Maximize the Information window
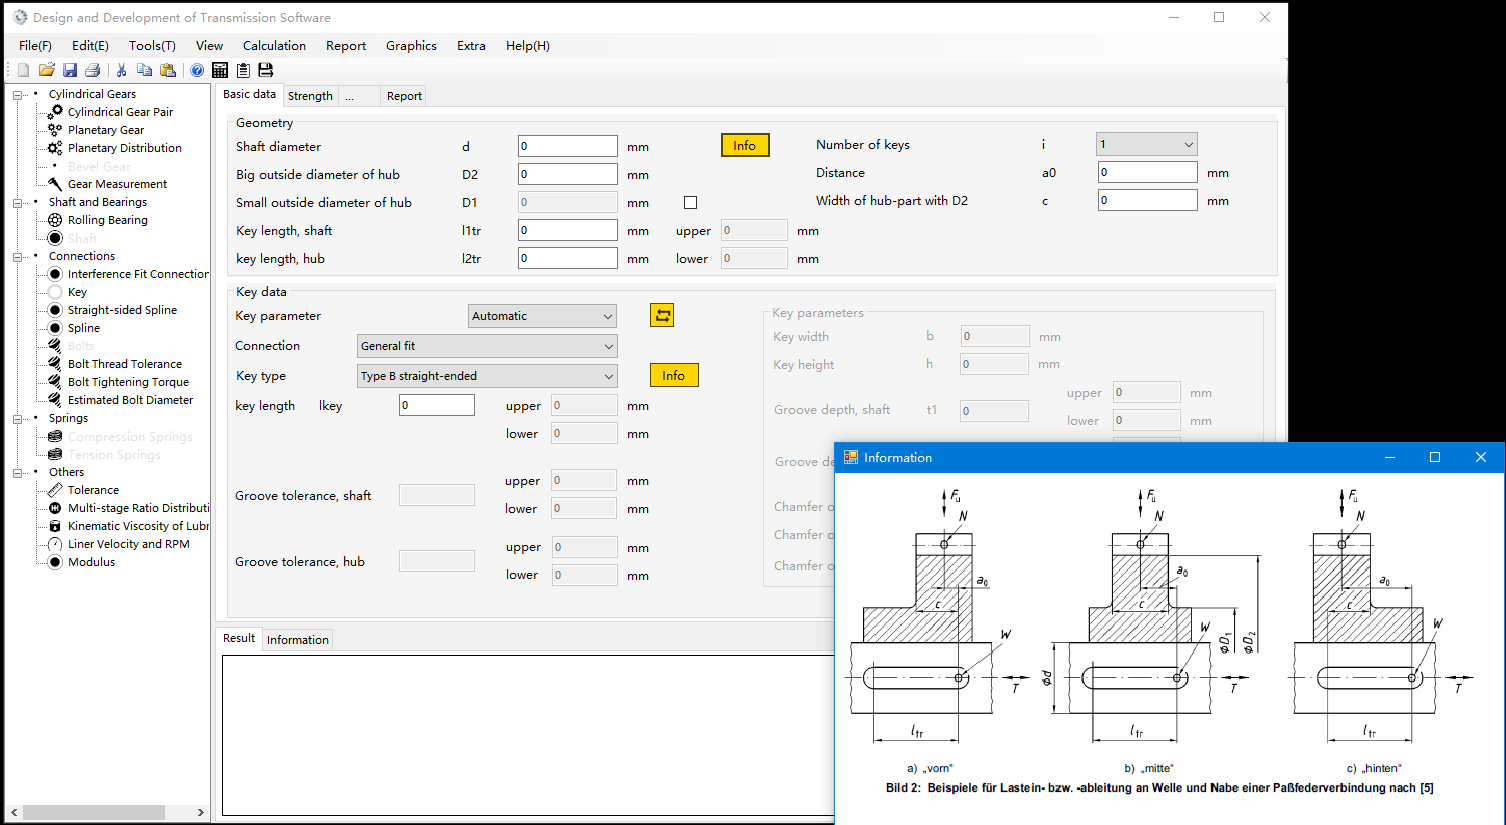1506x825 pixels. [1435, 457]
